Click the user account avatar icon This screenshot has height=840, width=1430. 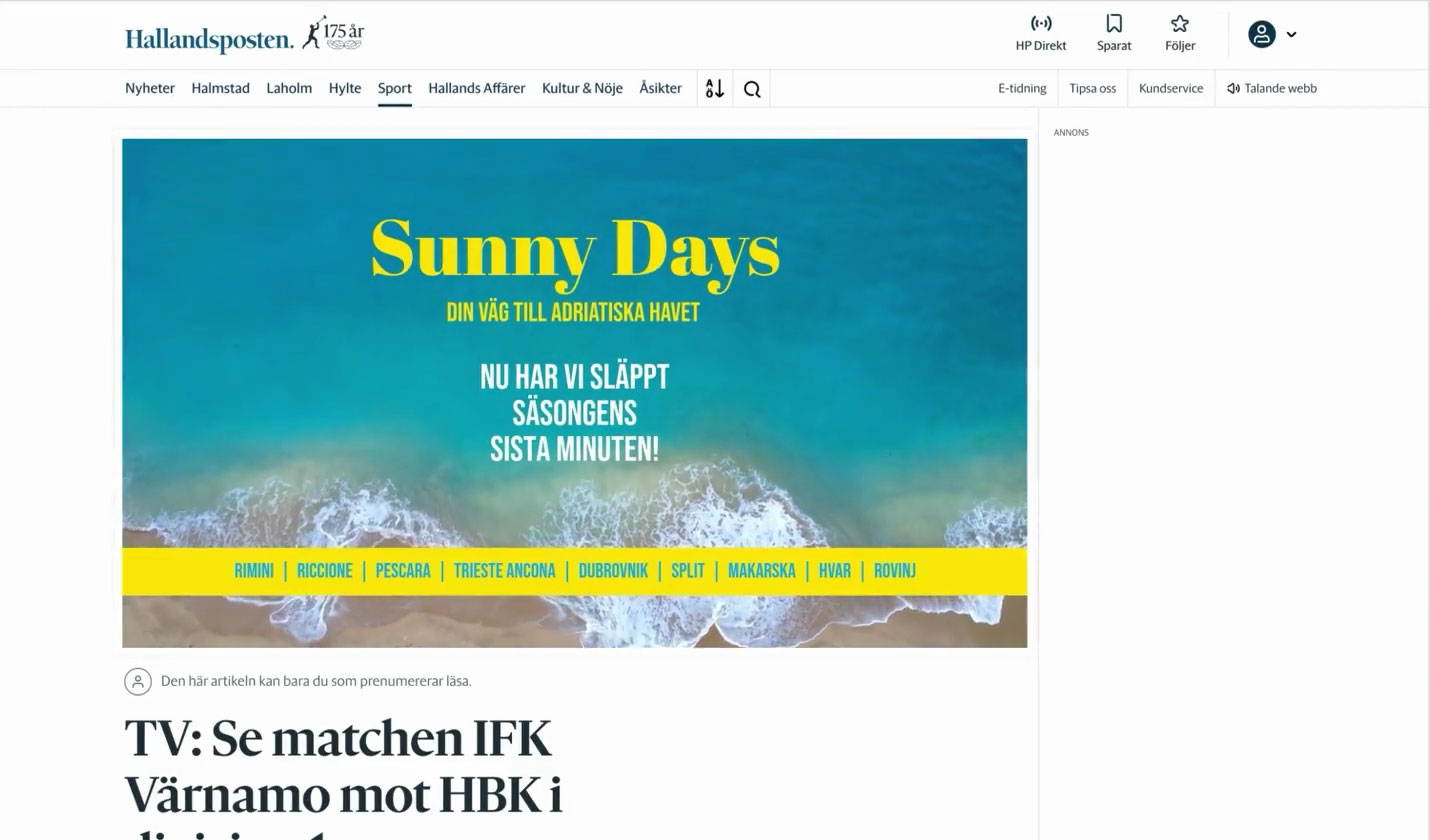pos(1262,34)
